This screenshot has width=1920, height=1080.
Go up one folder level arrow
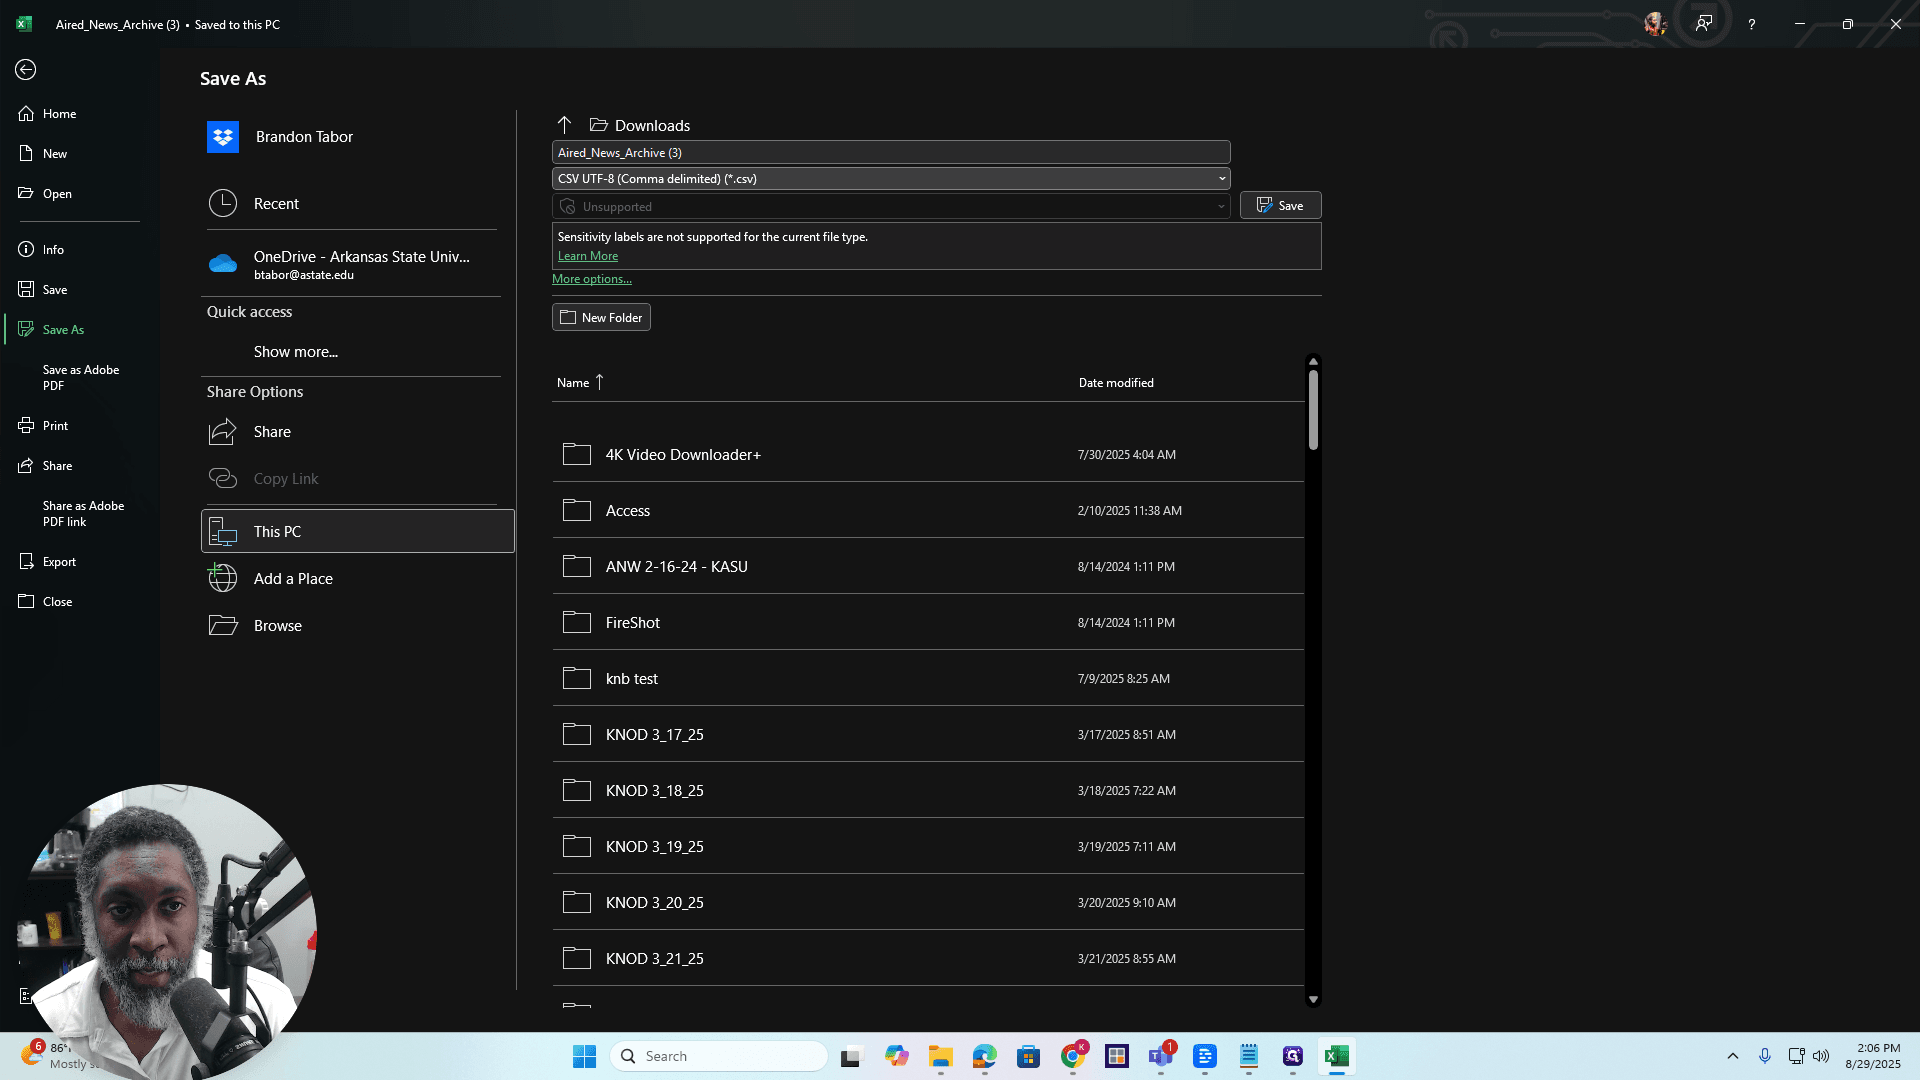564,125
